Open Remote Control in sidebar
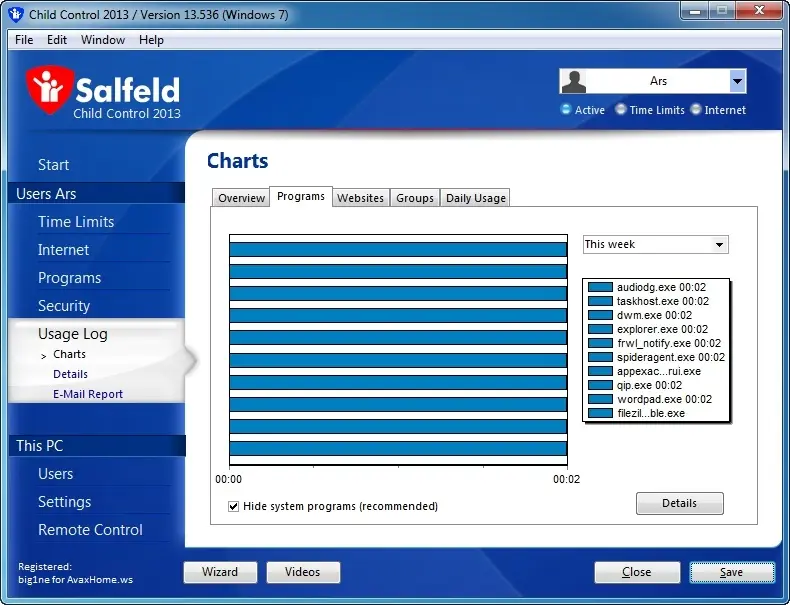This screenshot has height=605, width=790. 90,530
